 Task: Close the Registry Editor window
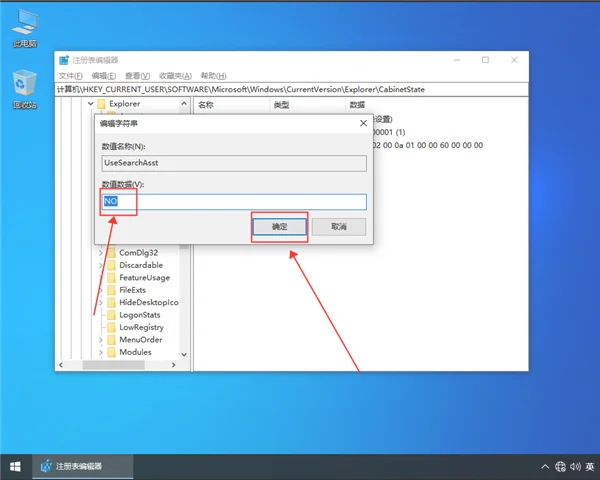tap(514, 60)
